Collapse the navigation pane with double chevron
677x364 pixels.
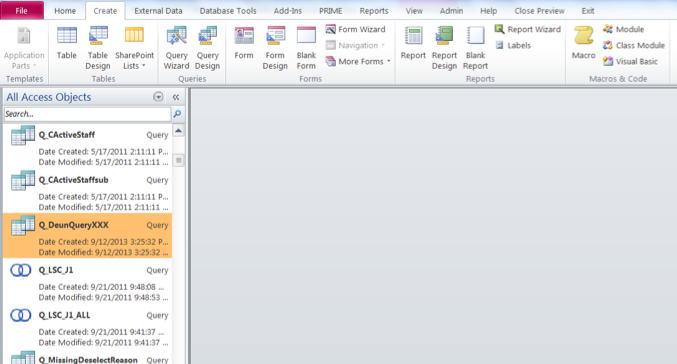tap(176, 97)
